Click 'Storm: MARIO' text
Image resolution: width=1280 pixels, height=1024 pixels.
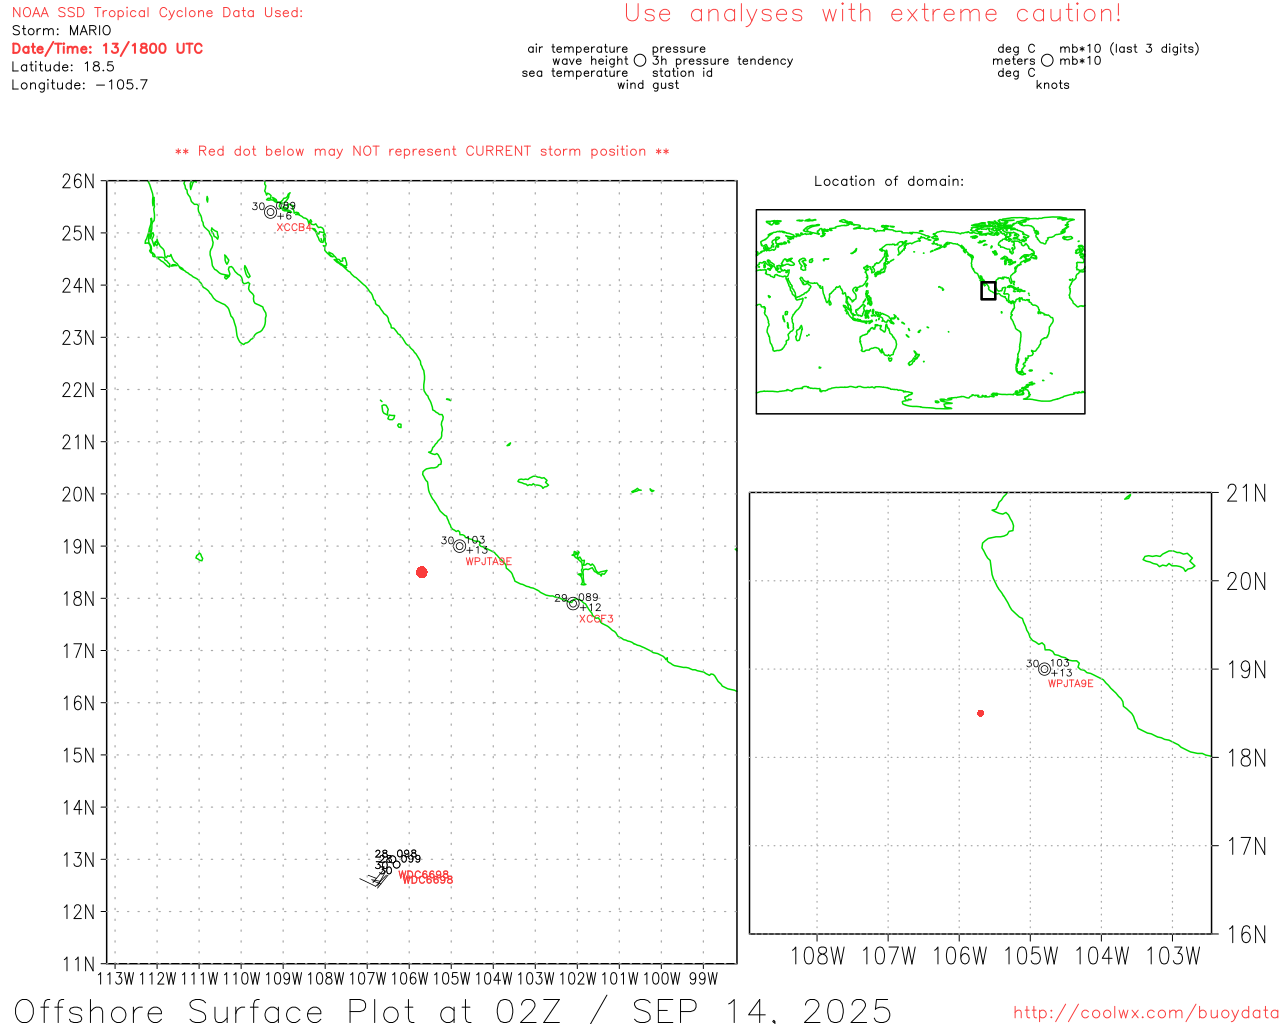61,31
